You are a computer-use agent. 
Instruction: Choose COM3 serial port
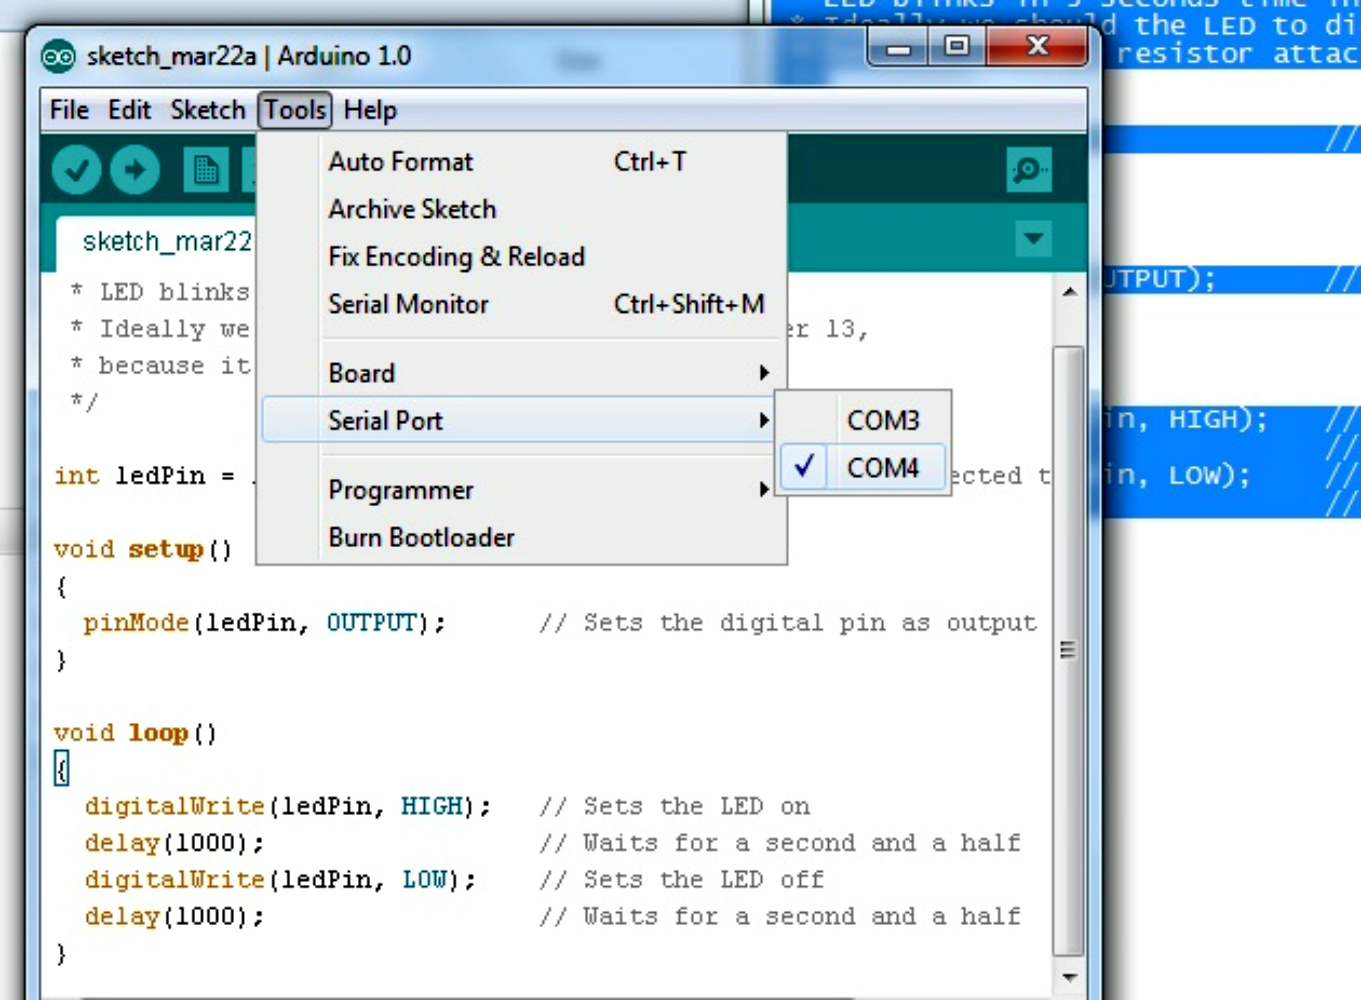pyautogui.click(x=864, y=420)
